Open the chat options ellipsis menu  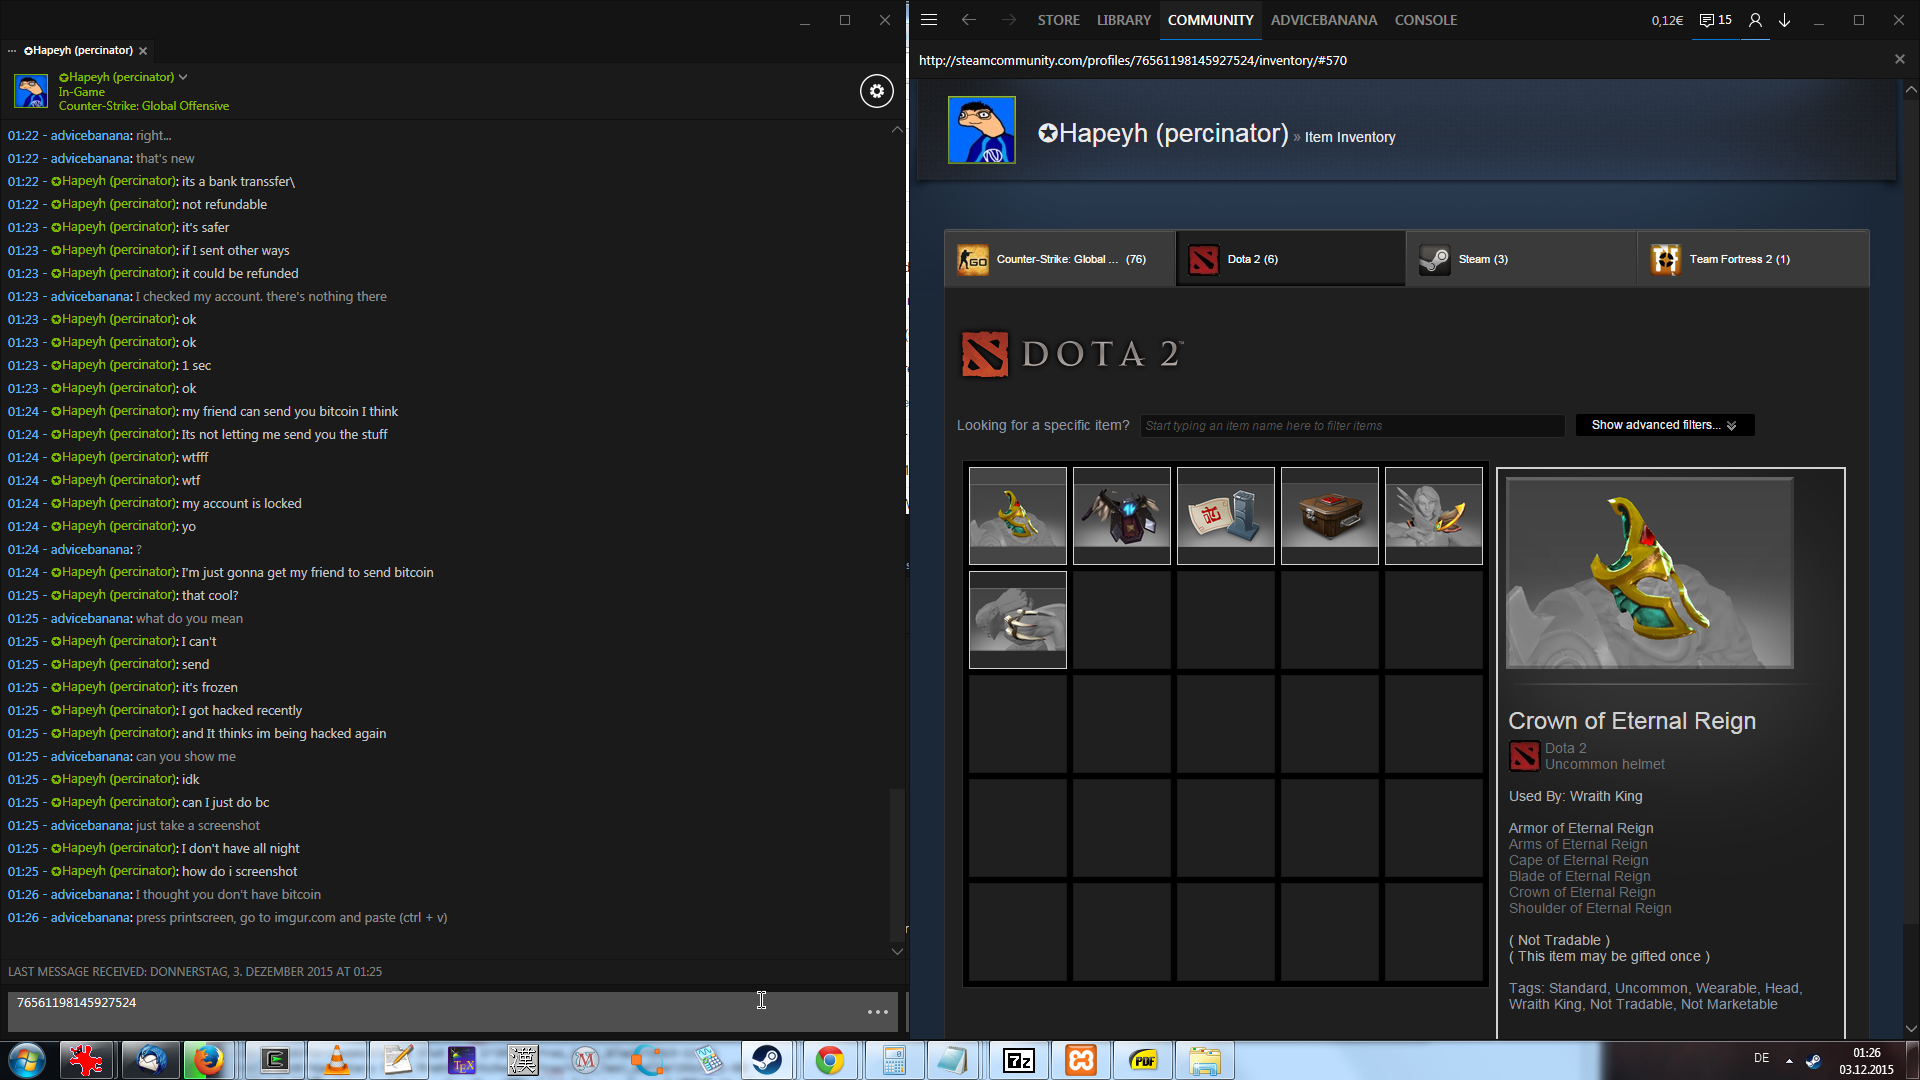tap(877, 1012)
